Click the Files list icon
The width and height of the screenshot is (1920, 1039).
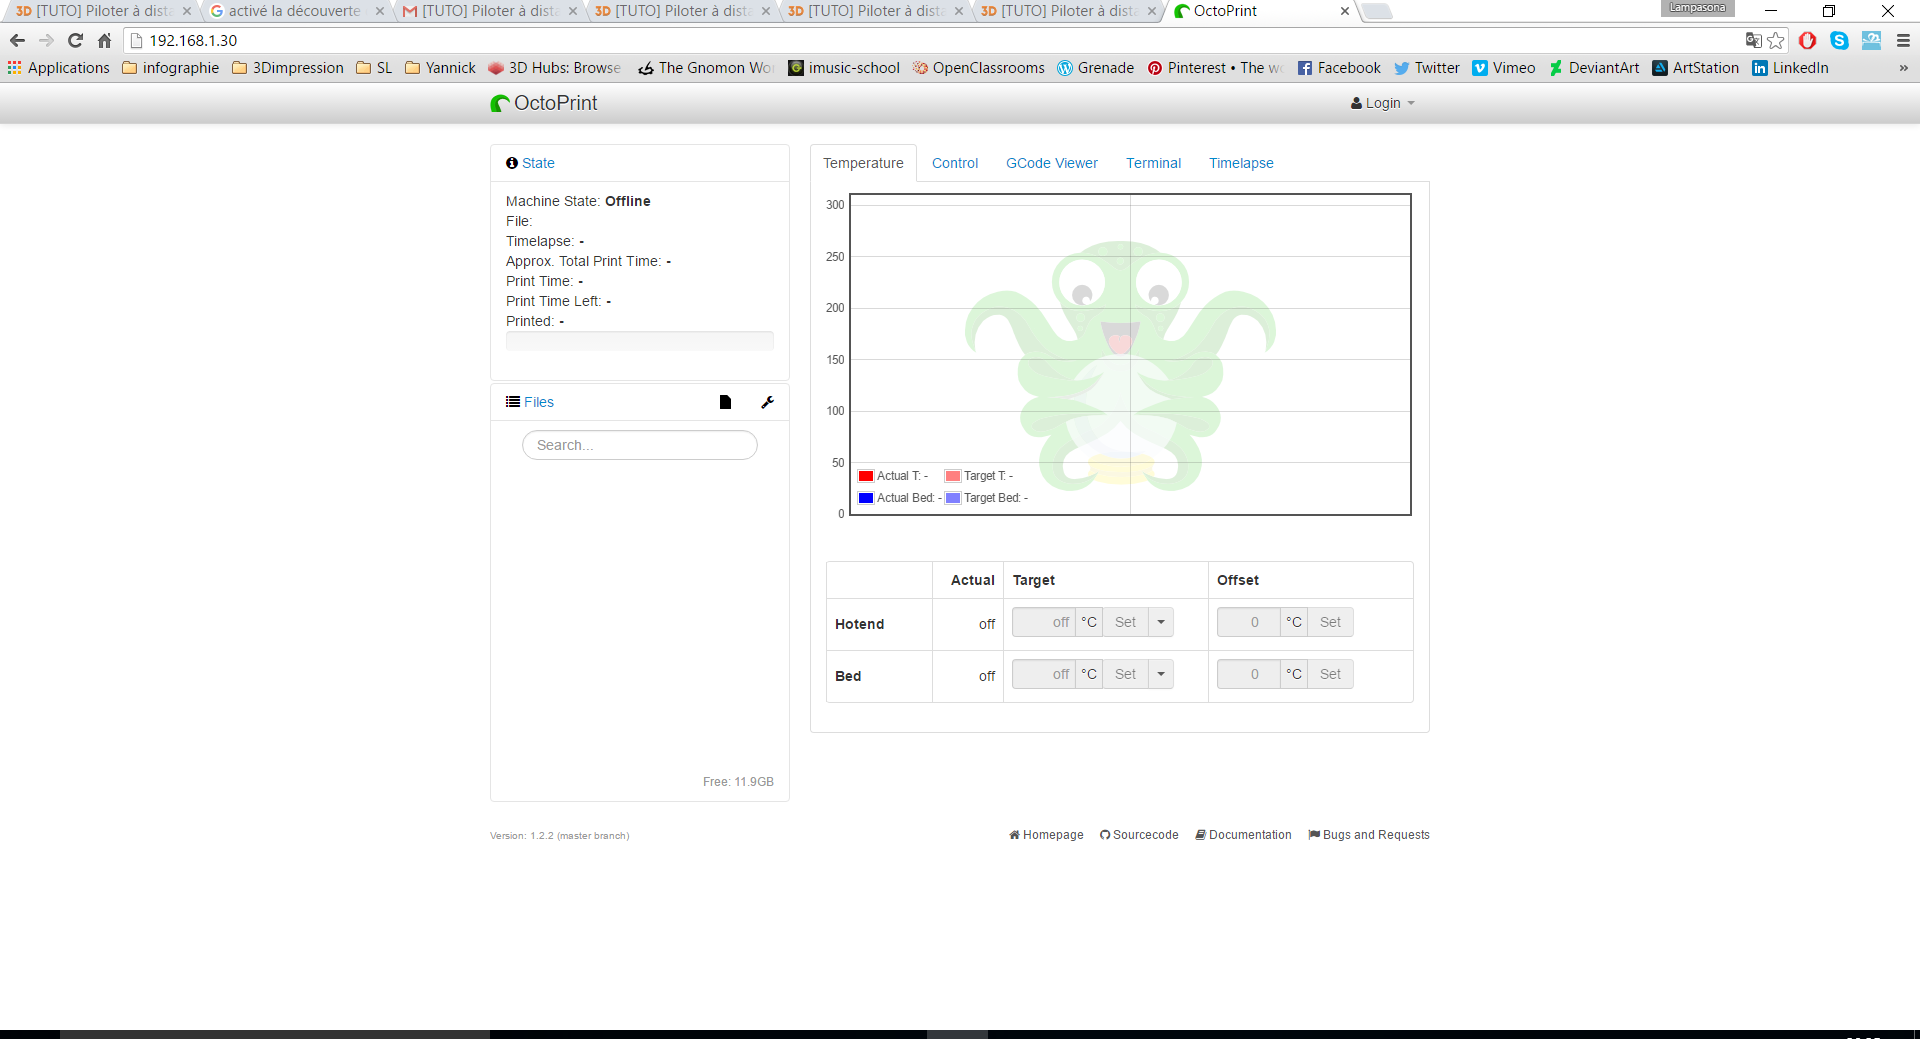513,402
